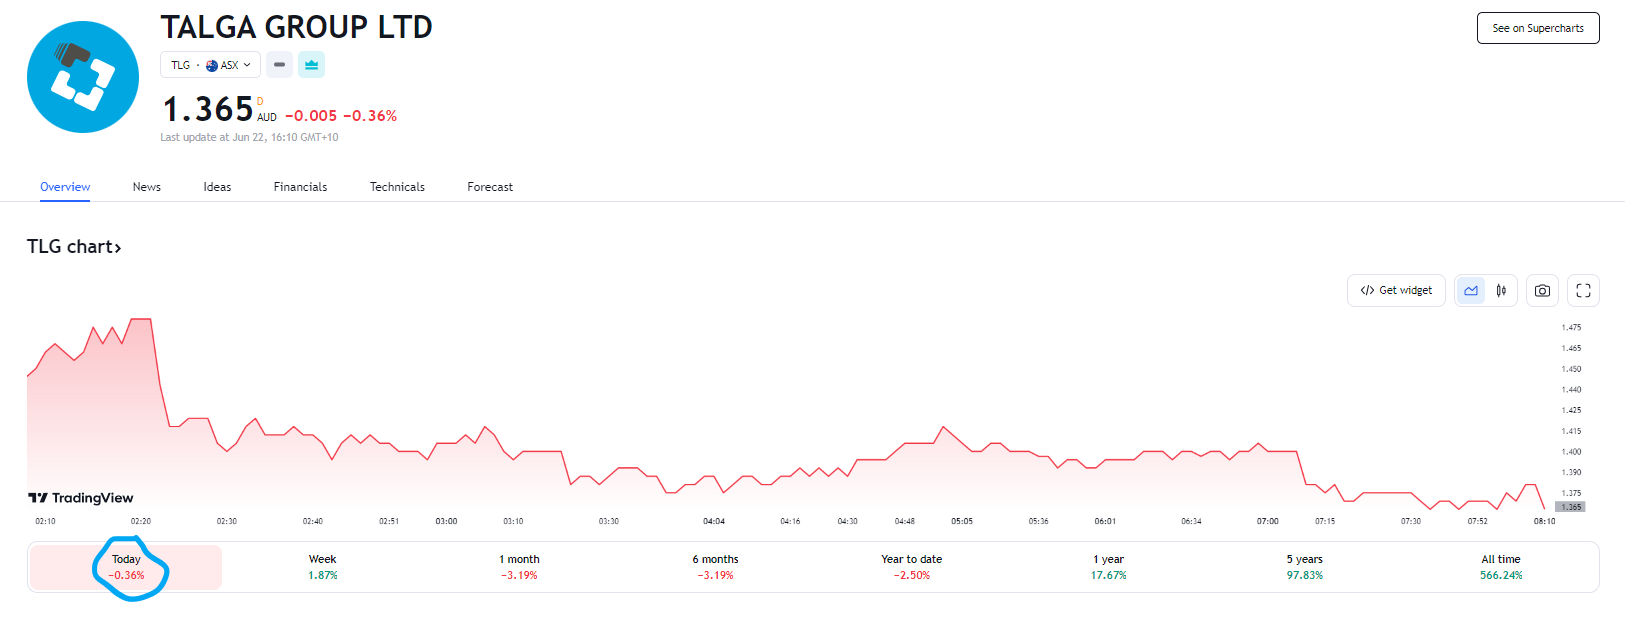Open the News tab
1625x623 pixels.
(146, 187)
